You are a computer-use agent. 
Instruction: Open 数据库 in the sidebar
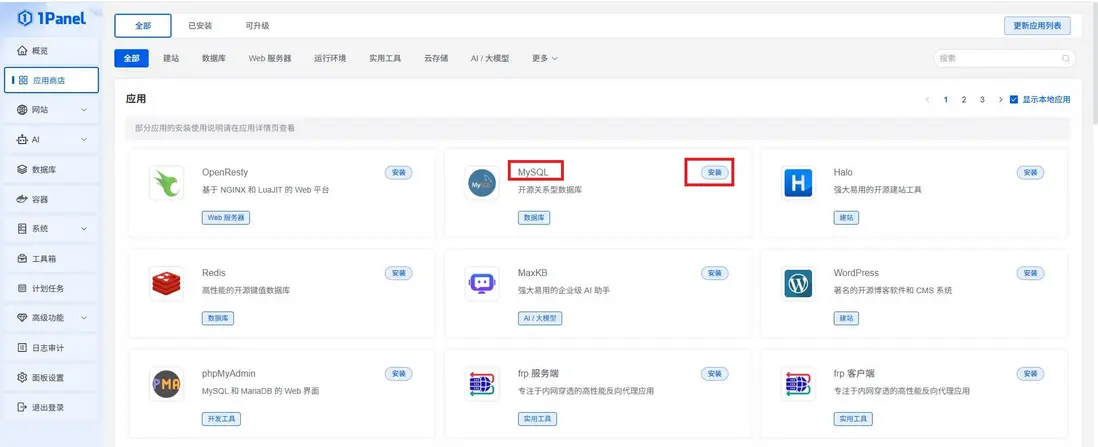[x=51, y=170]
